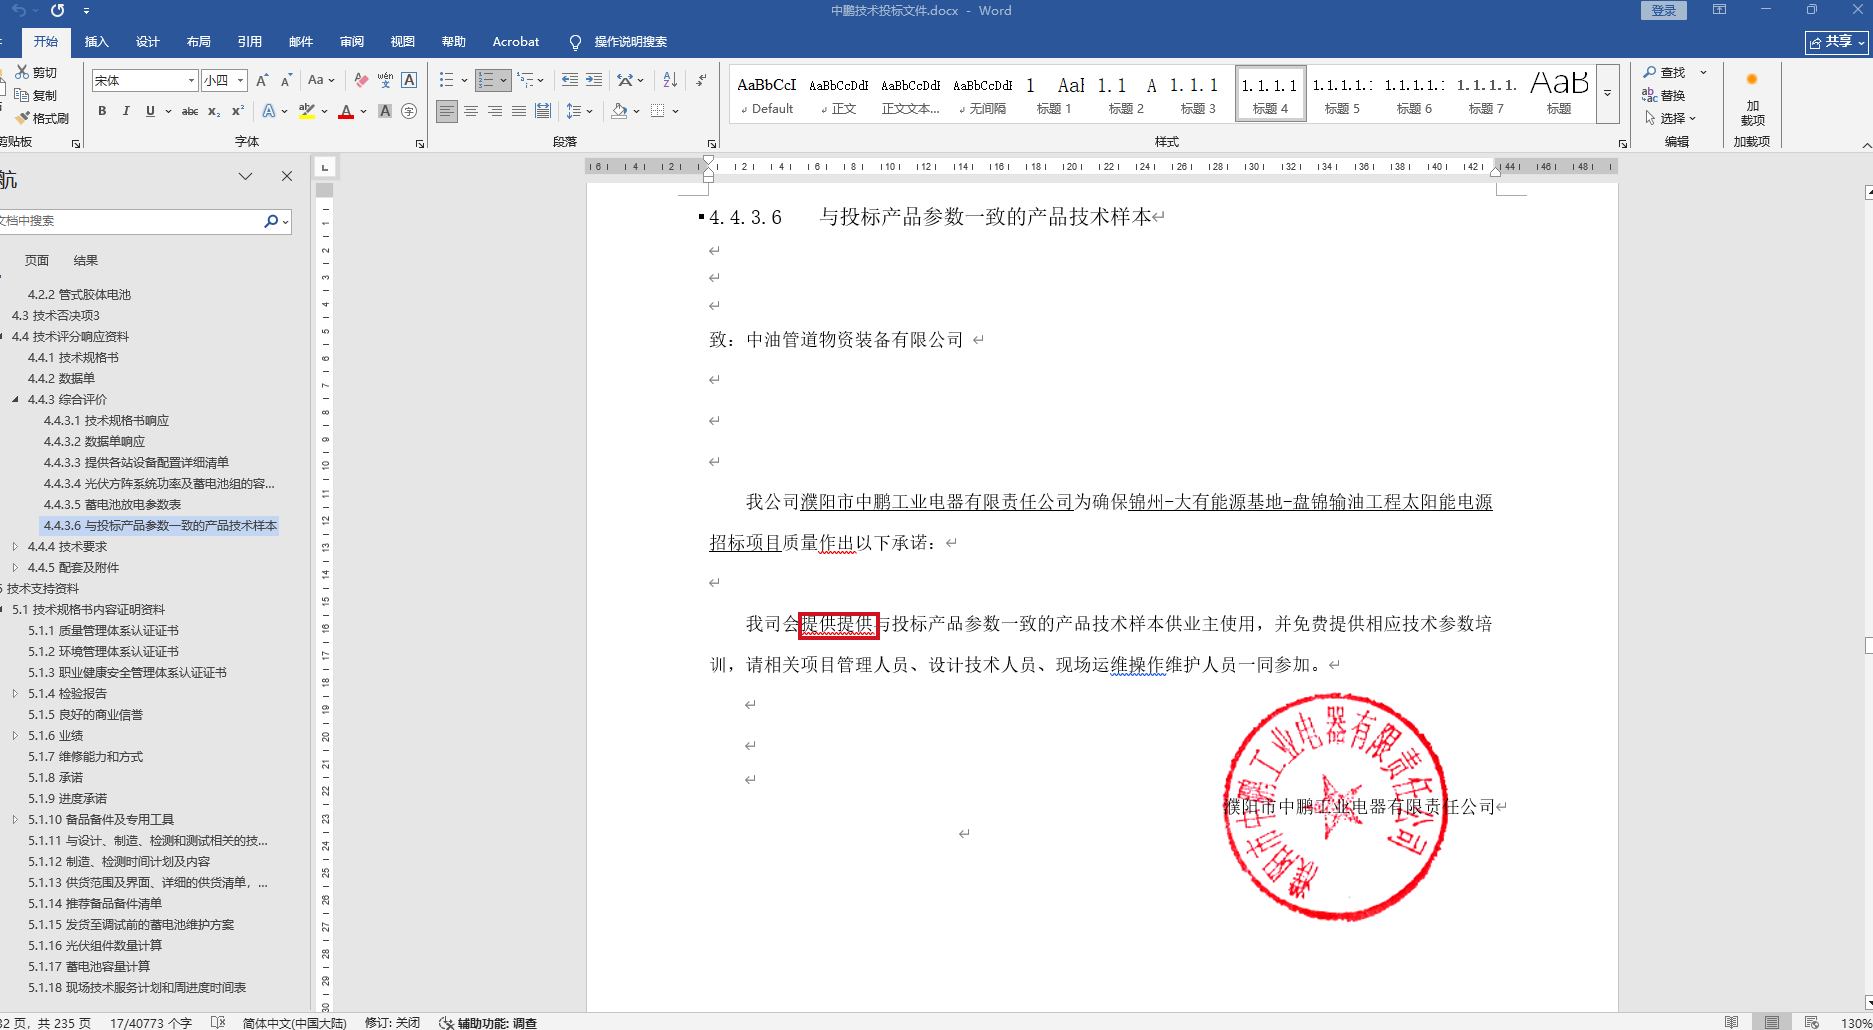
Task: Close the navigation pane
Action: [x=287, y=176]
